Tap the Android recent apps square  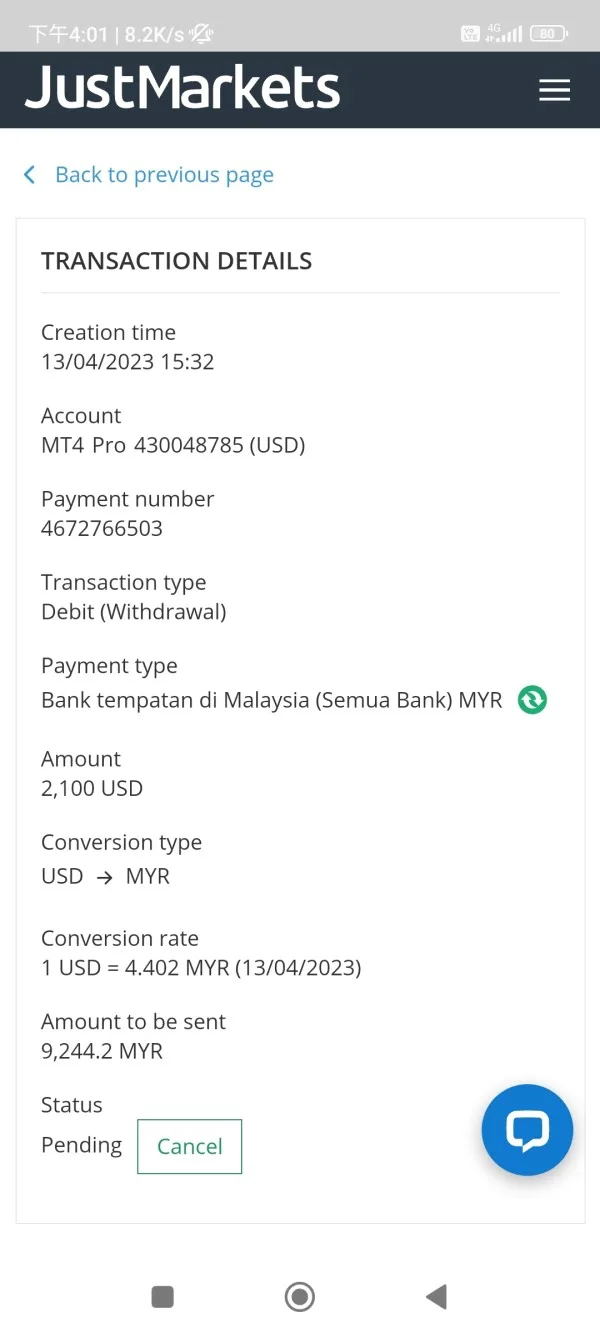(162, 1297)
